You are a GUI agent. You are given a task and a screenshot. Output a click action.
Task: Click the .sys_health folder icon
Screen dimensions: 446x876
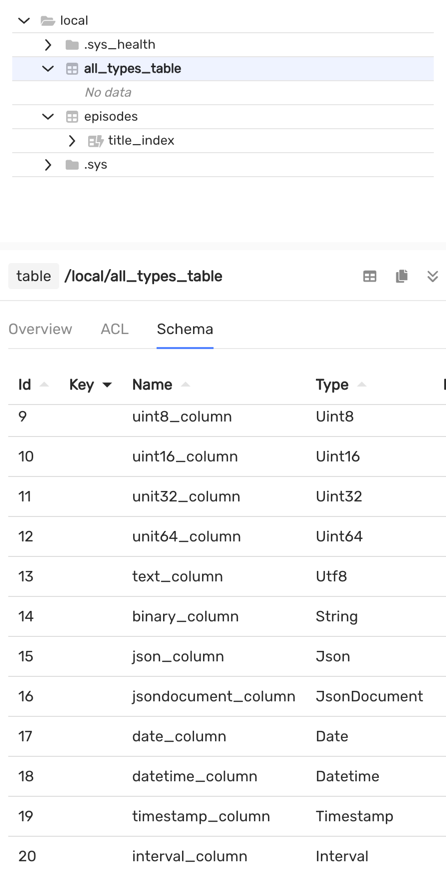[72, 45]
